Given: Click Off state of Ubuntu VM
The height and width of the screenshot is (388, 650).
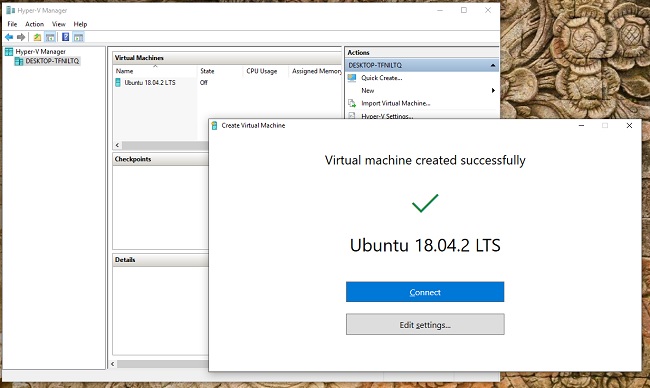Looking at the screenshot, I should pos(204,82).
